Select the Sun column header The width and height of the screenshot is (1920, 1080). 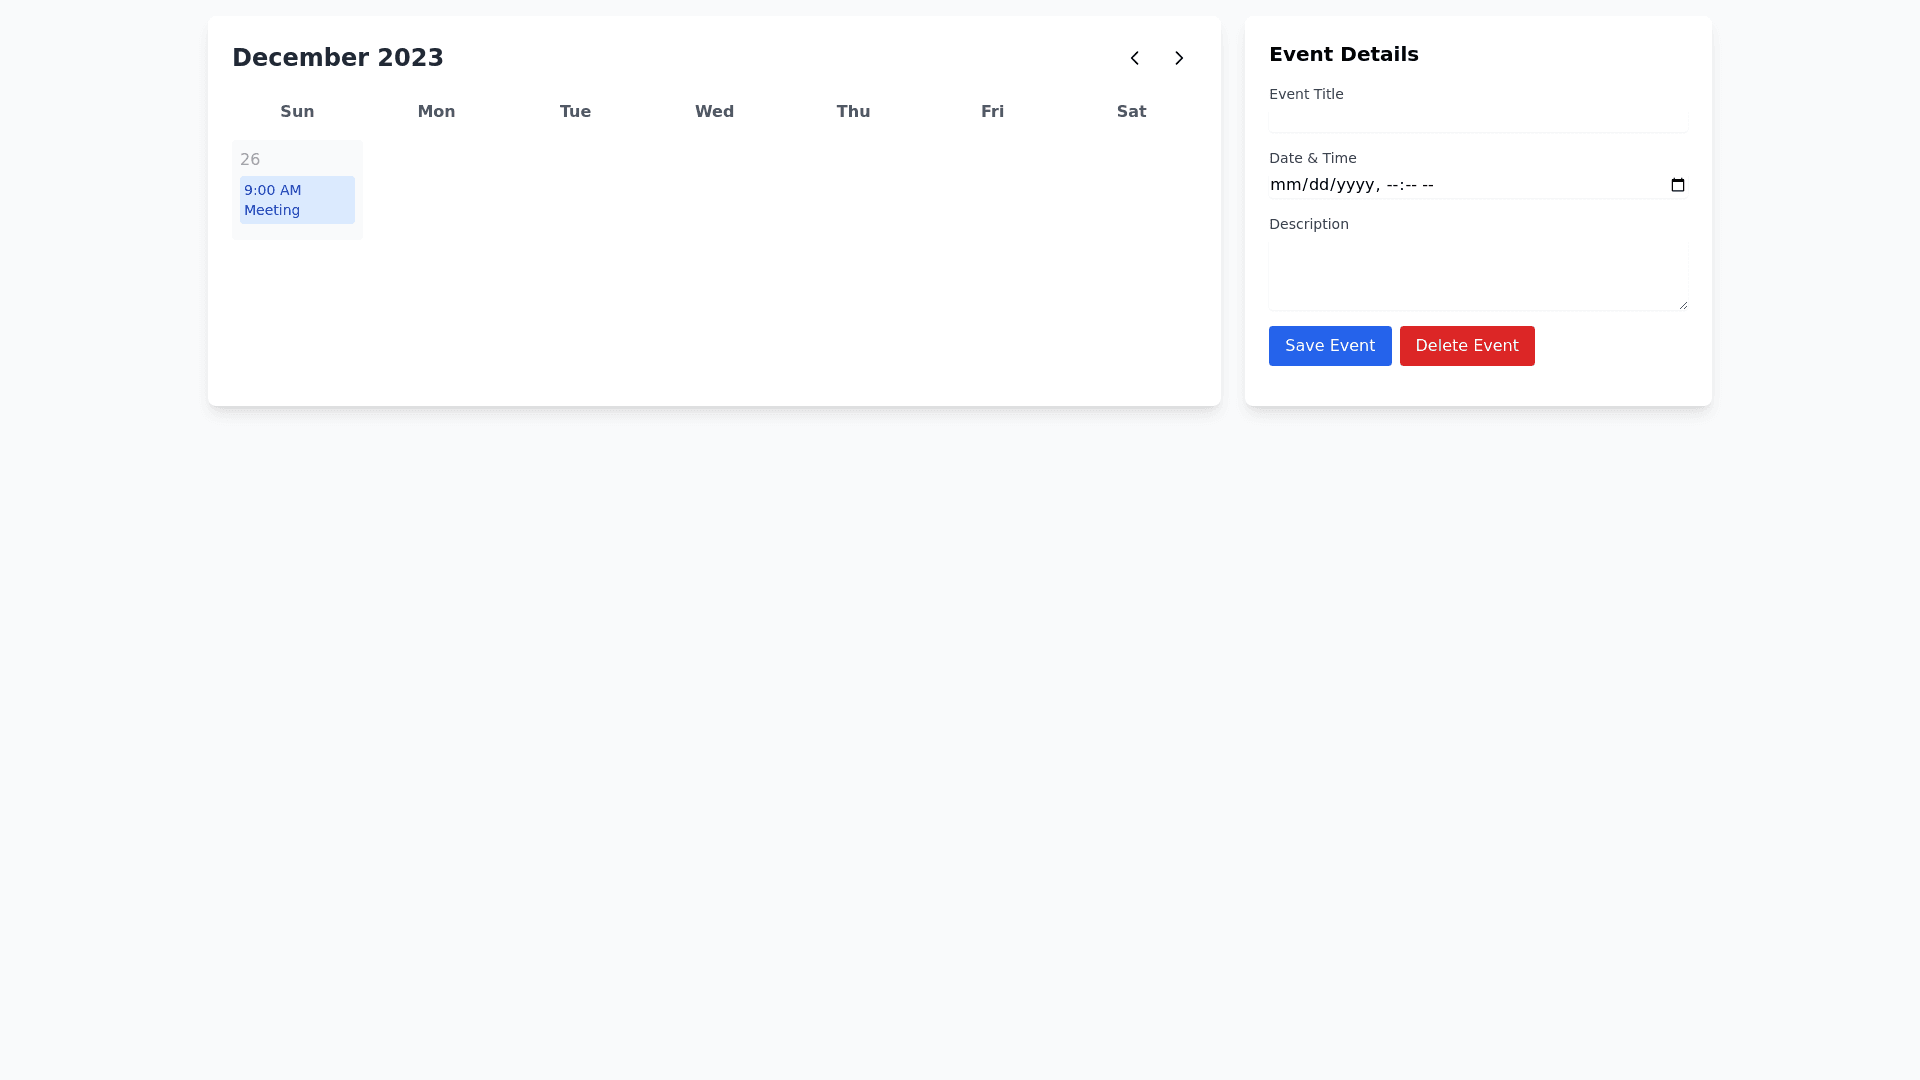coord(297,111)
